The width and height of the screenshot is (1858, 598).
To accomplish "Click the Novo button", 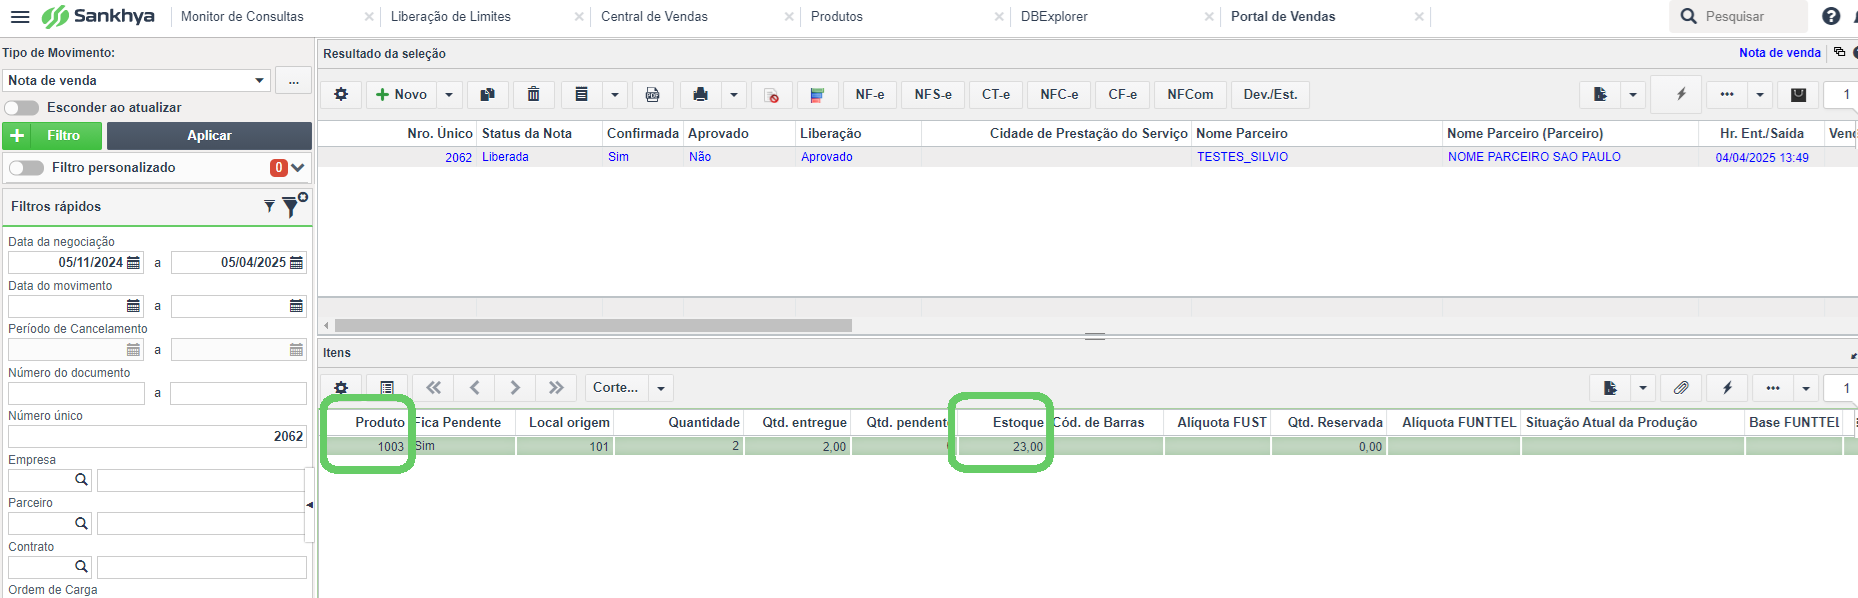I will (x=401, y=94).
